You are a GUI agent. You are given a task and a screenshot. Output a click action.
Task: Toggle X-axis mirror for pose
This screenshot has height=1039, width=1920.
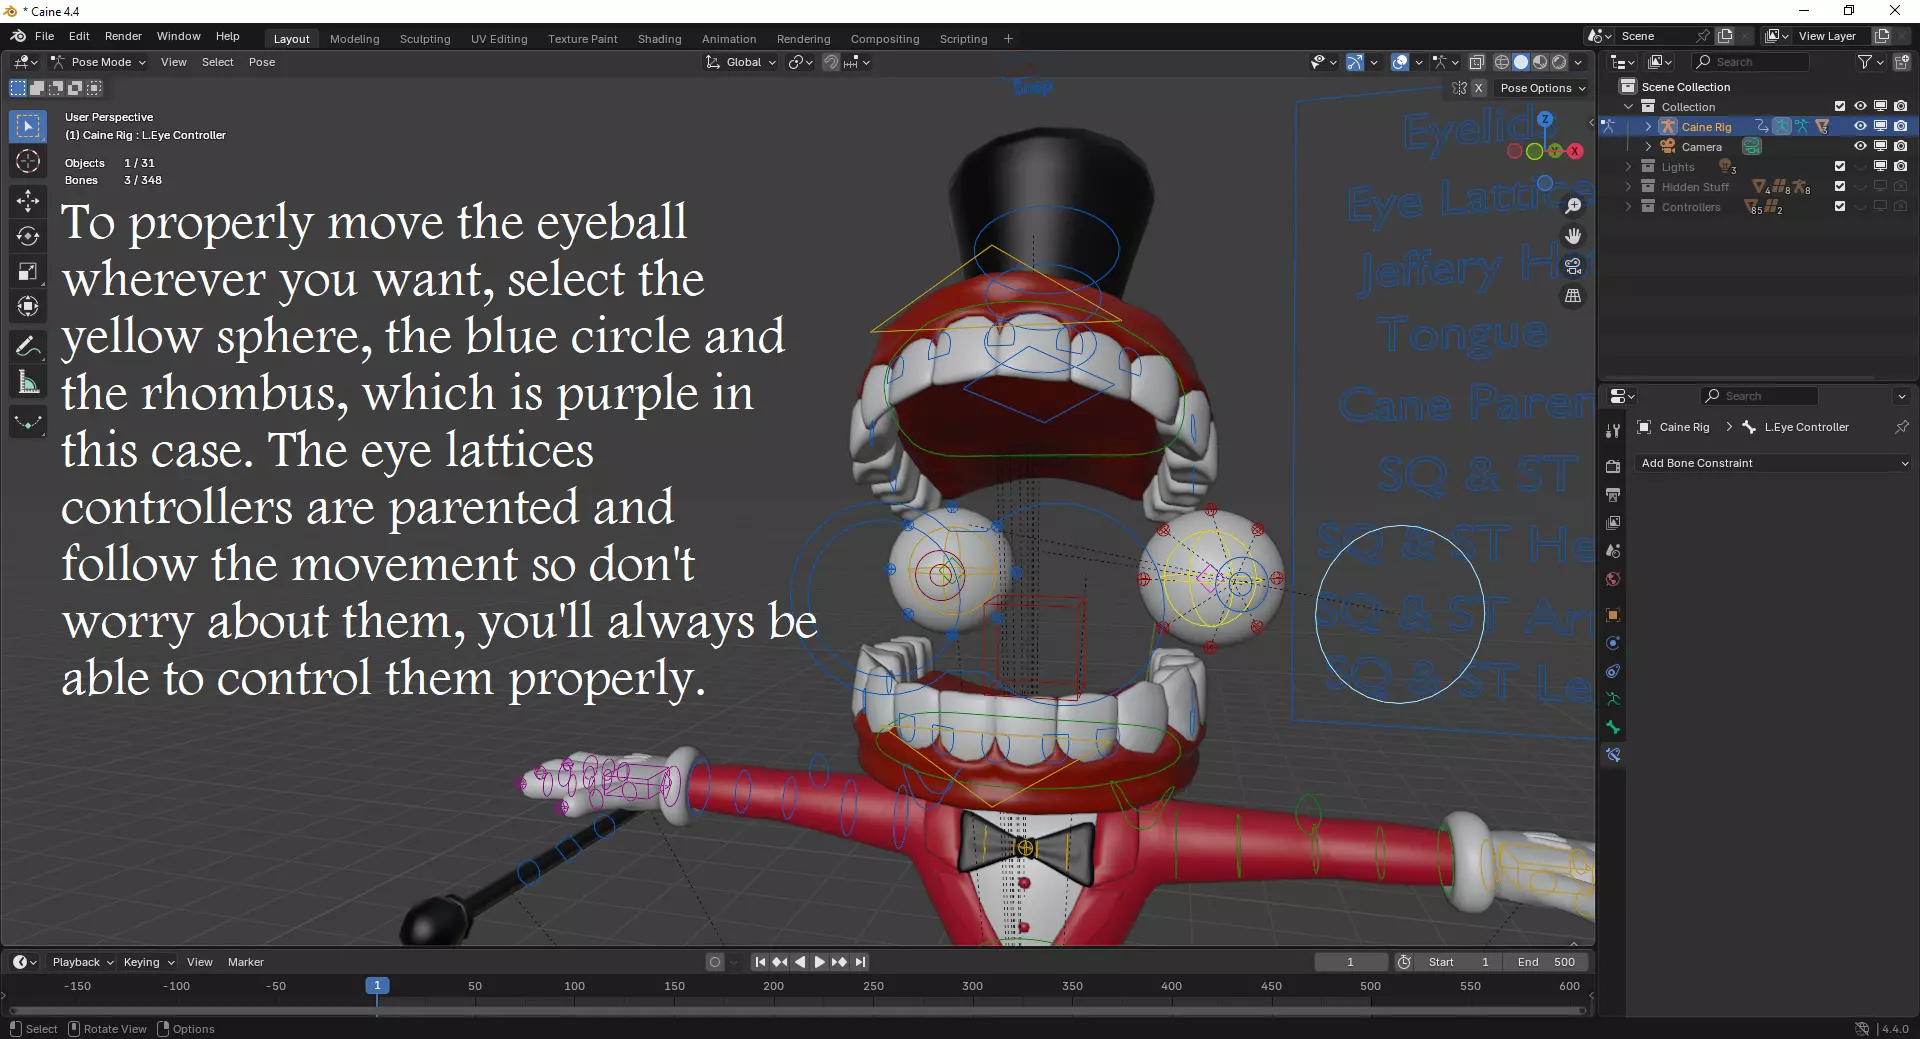(1478, 88)
